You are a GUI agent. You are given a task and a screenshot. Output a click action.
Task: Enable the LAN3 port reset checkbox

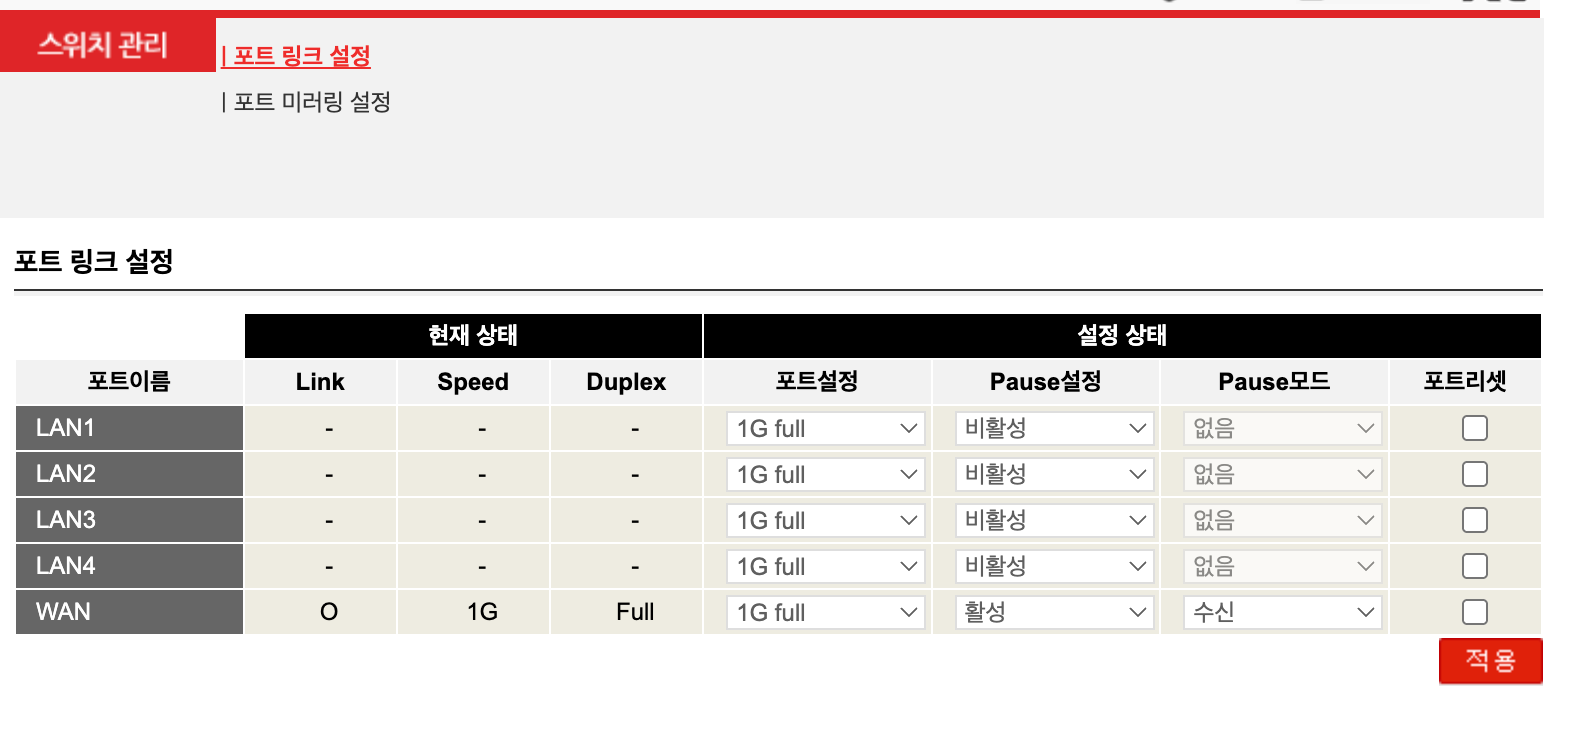pos(1474,520)
